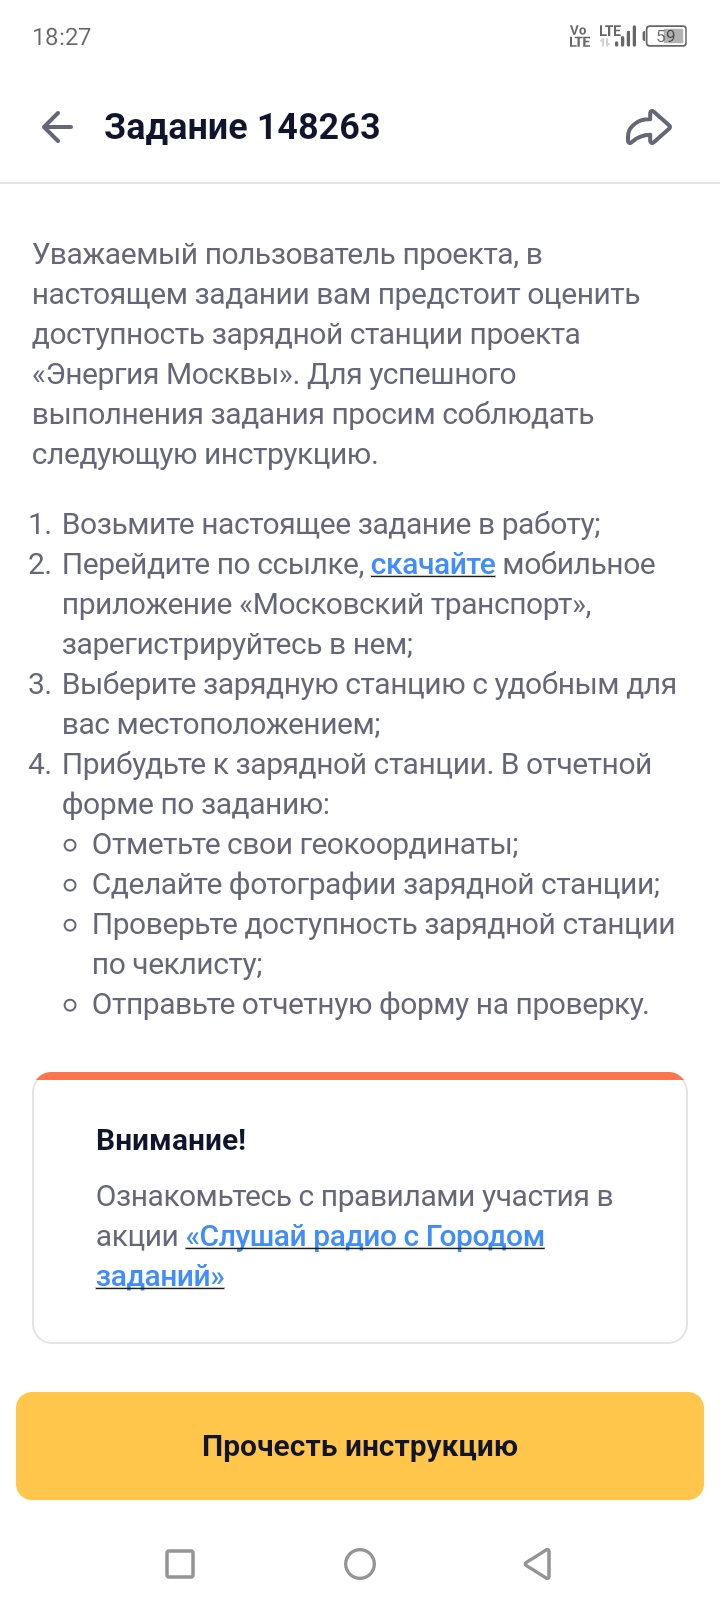Tap the «Прочесть инструкцию» button
This screenshot has width=720, height=1612.
[x=360, y=1446]
